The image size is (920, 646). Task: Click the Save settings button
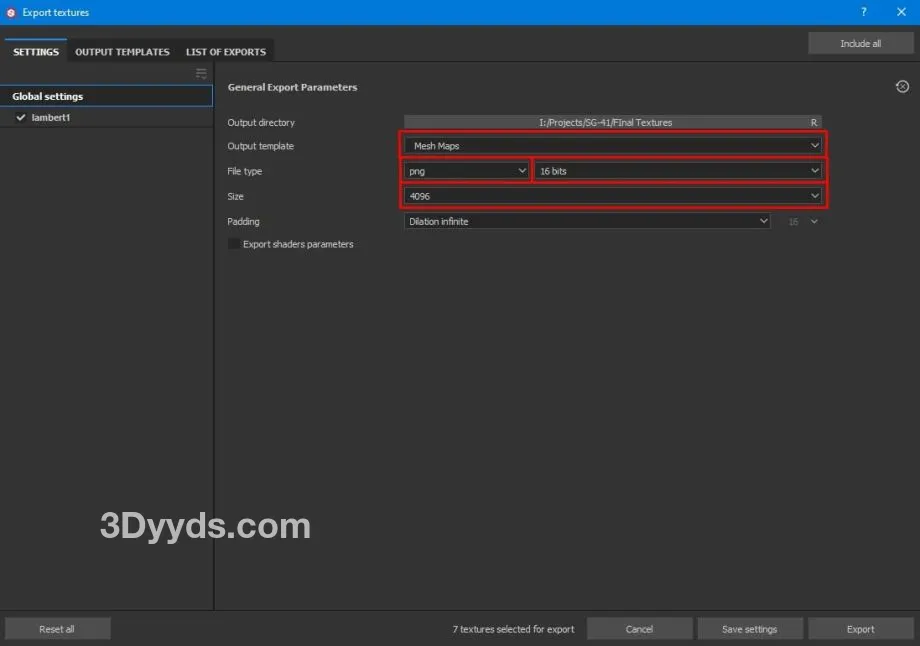(x=749, y=629)
